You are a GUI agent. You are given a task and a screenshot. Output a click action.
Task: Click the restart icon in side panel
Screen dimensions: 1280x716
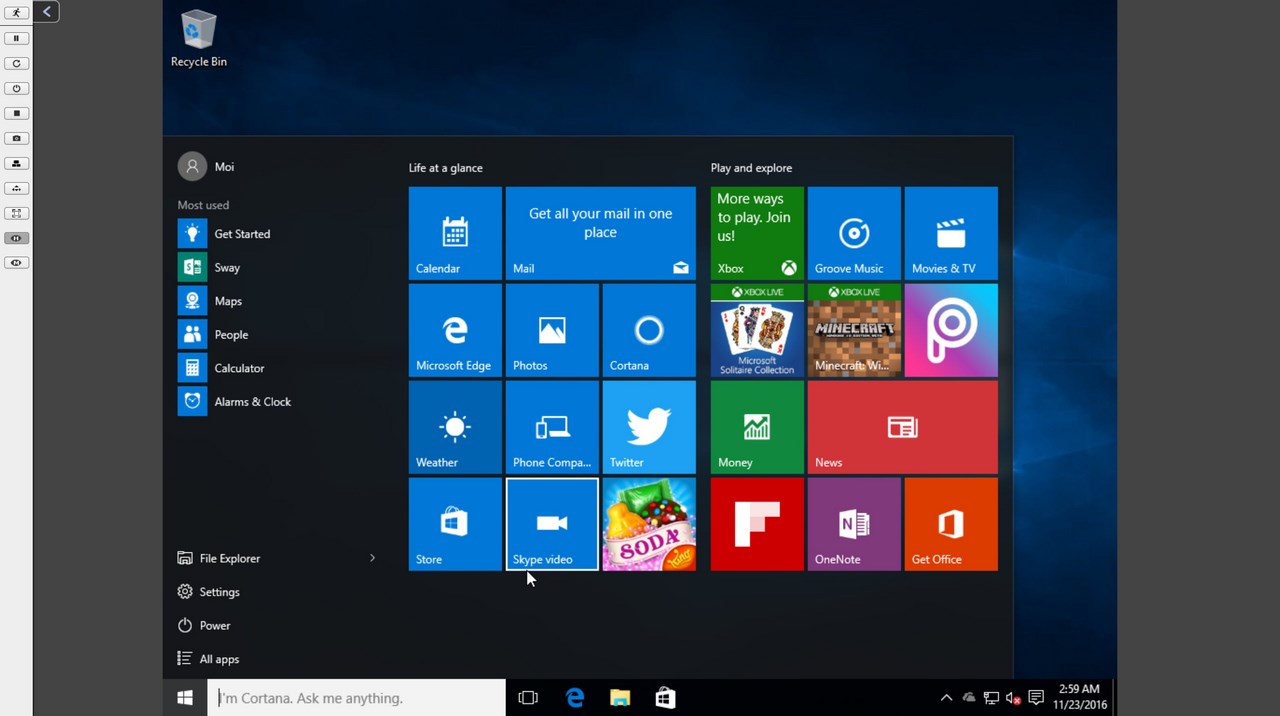pyautogui.click(x=16, y=63)
